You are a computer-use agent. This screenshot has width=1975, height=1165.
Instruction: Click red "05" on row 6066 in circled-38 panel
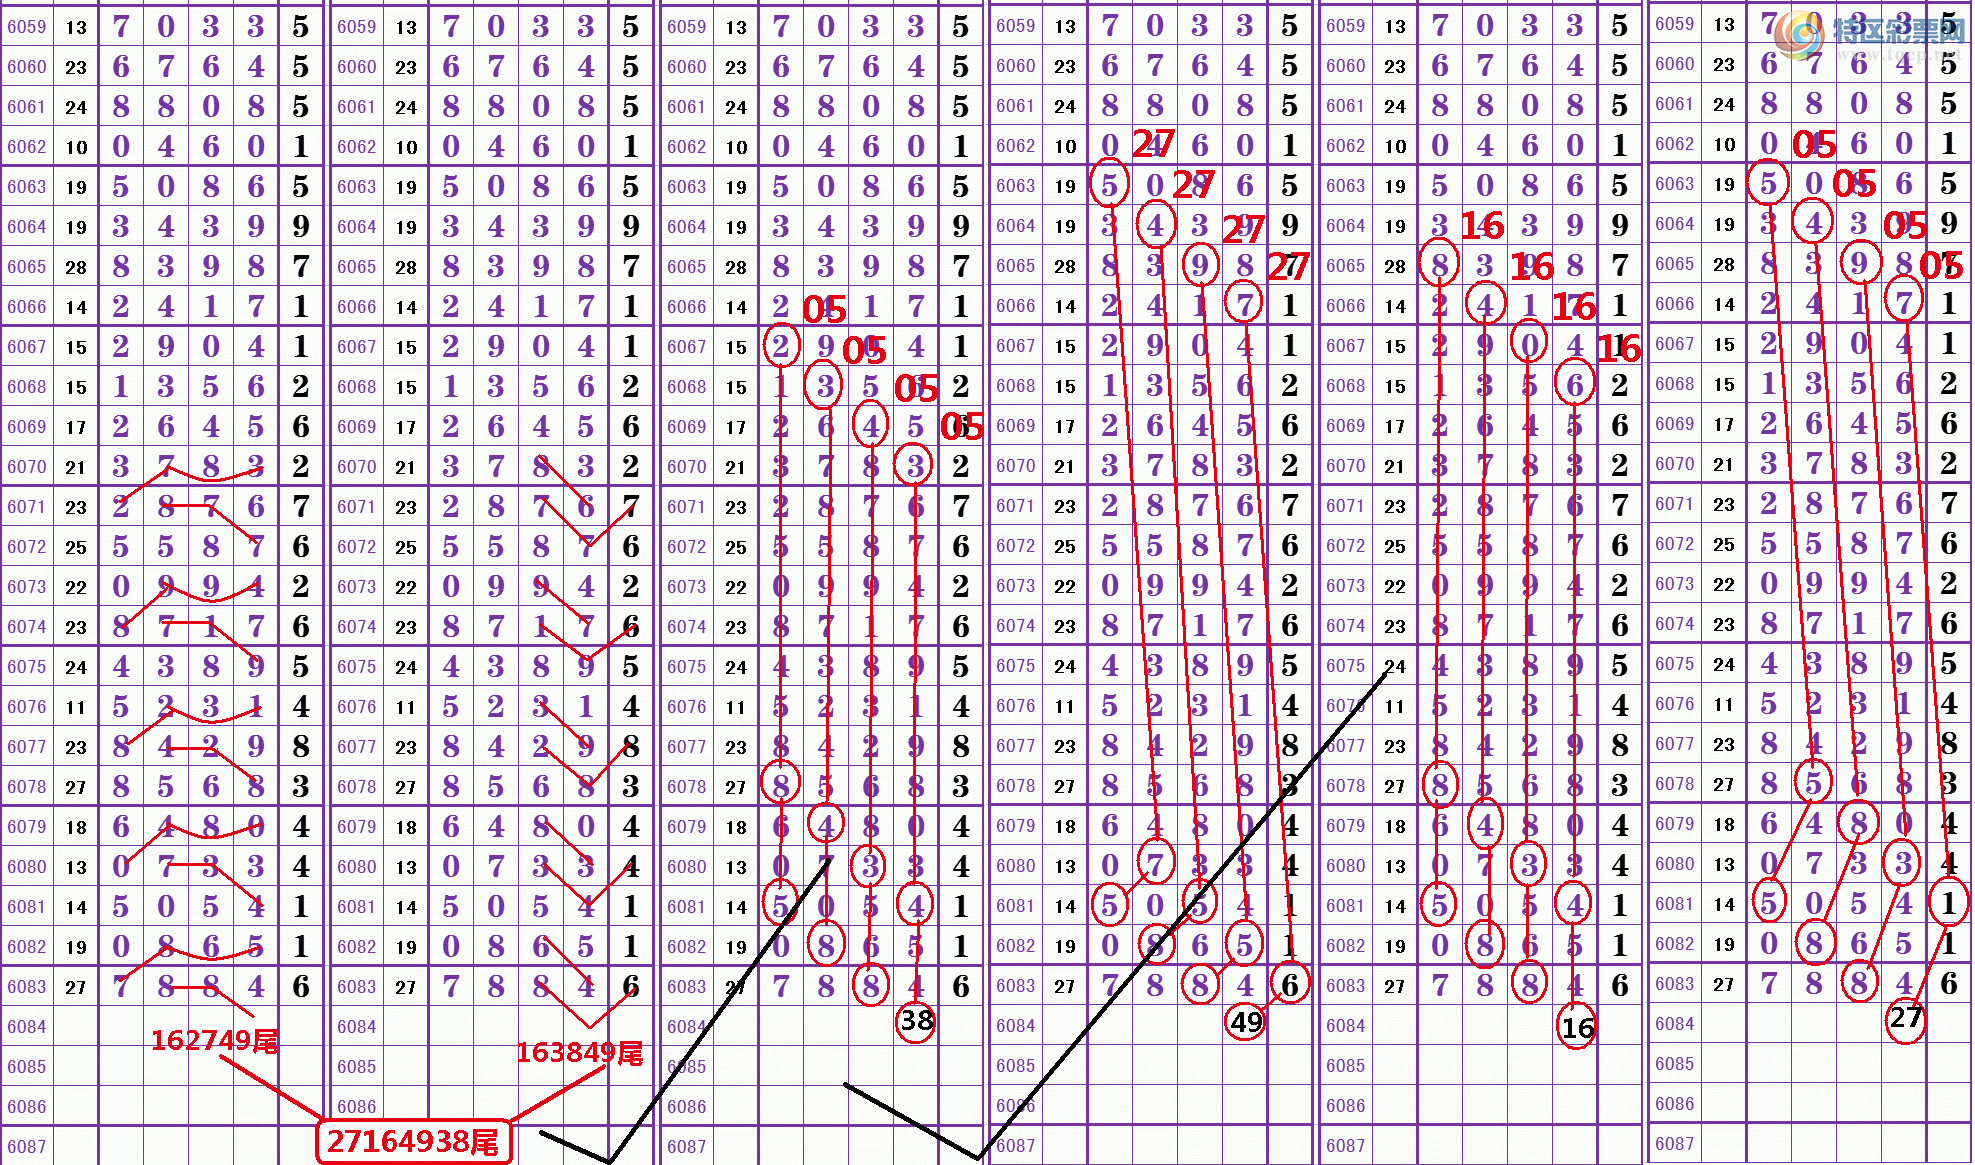point(825,310)
